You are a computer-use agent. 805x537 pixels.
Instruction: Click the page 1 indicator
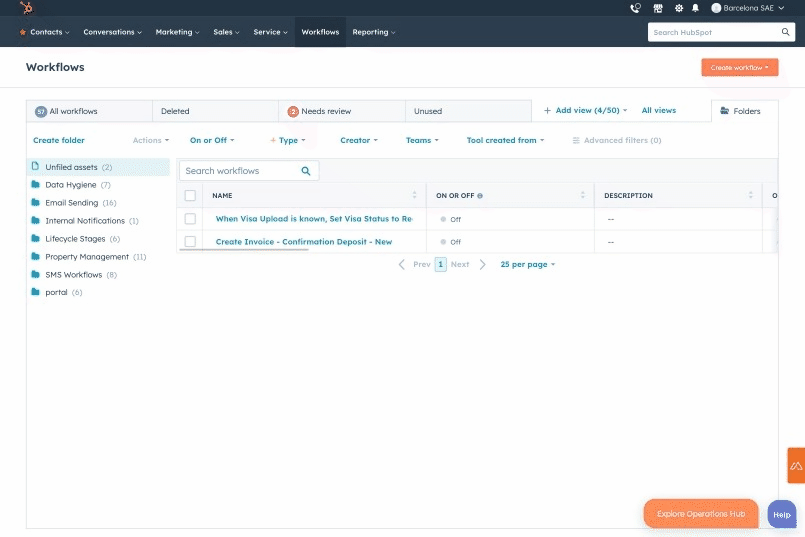[440, 264]
